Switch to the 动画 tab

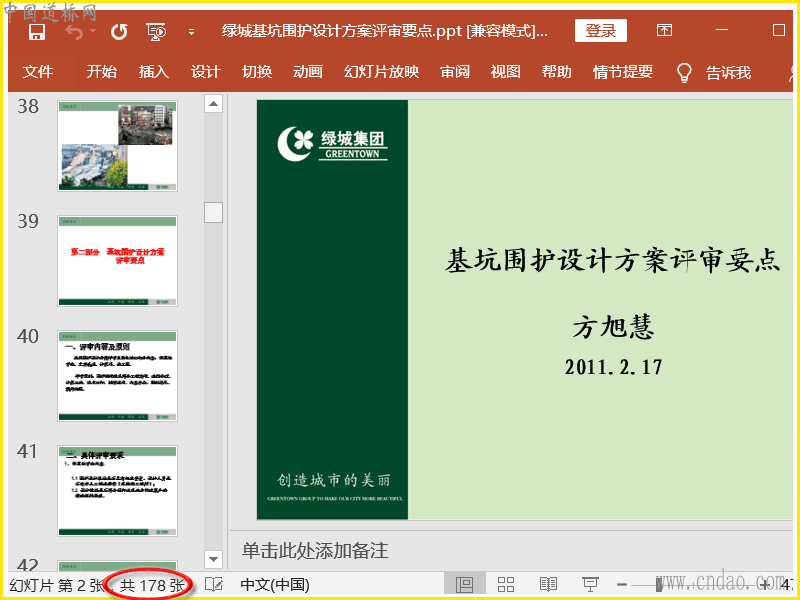(308, 72)
